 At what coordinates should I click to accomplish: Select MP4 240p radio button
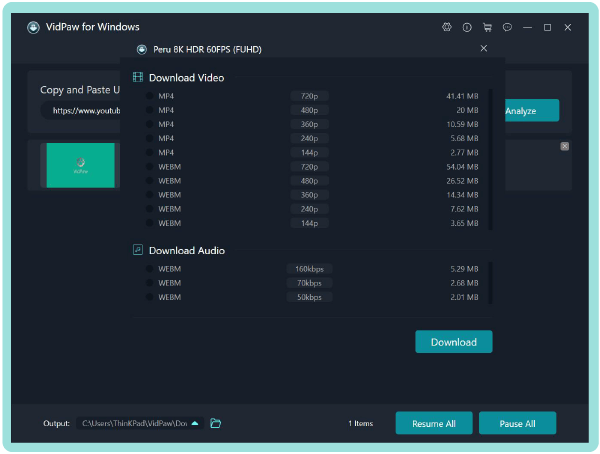[x=150, y=138]
